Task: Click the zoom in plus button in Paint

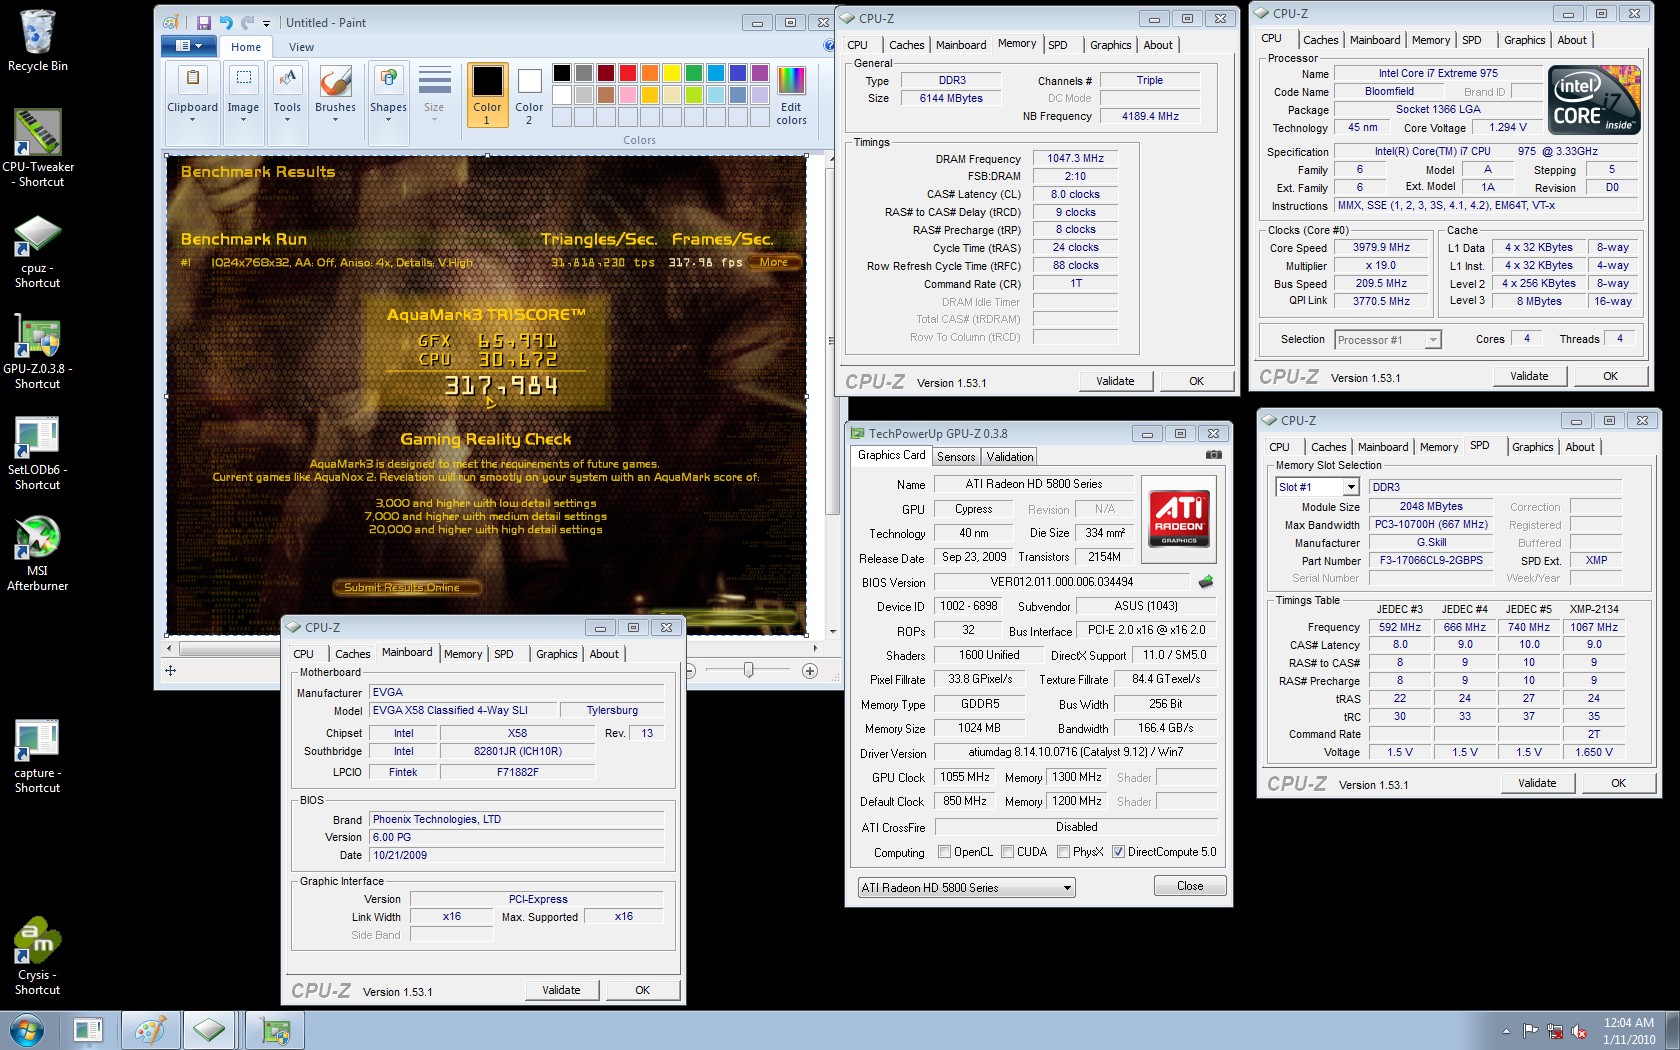Action: tap(810, 670)
